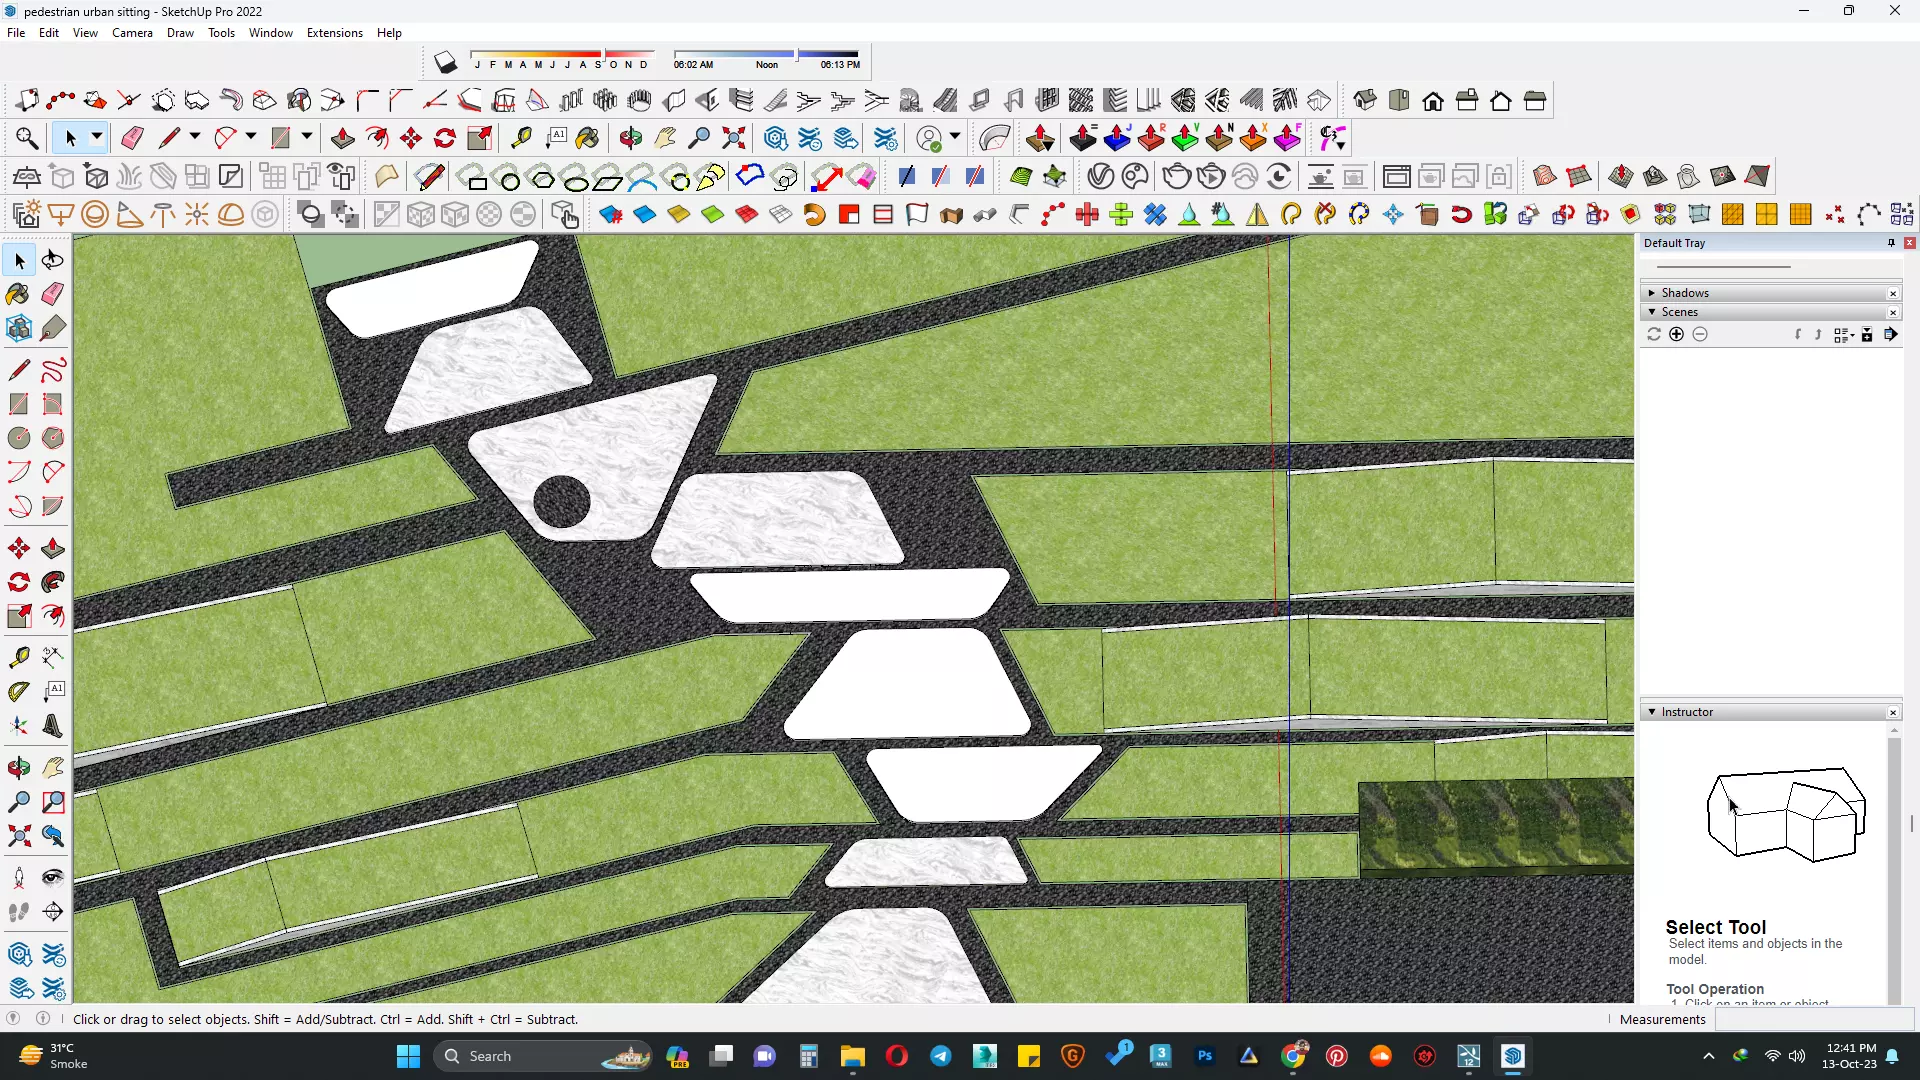Pin the Default Tray auto-hide toggle
The width and height of the screenshot is (1920, 1080).
click(1891, 243)
